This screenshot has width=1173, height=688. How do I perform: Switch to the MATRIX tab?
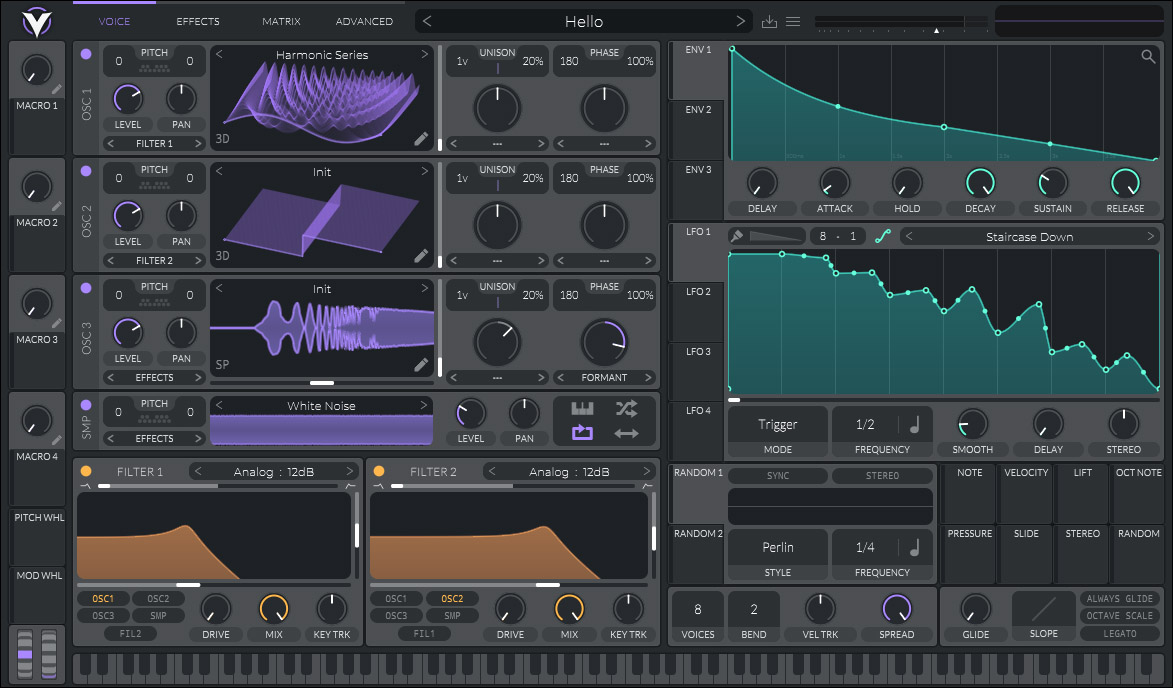pos(281,21)
